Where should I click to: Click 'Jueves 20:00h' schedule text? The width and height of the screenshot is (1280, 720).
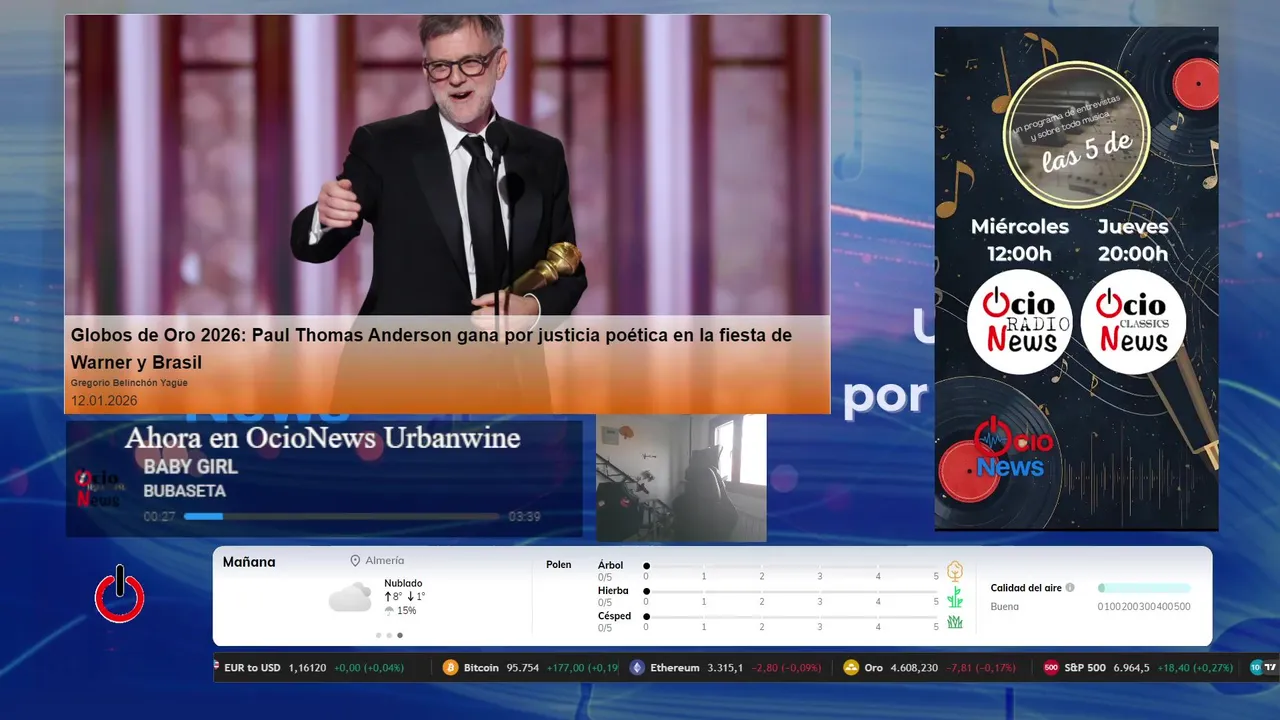(1133, 240)
